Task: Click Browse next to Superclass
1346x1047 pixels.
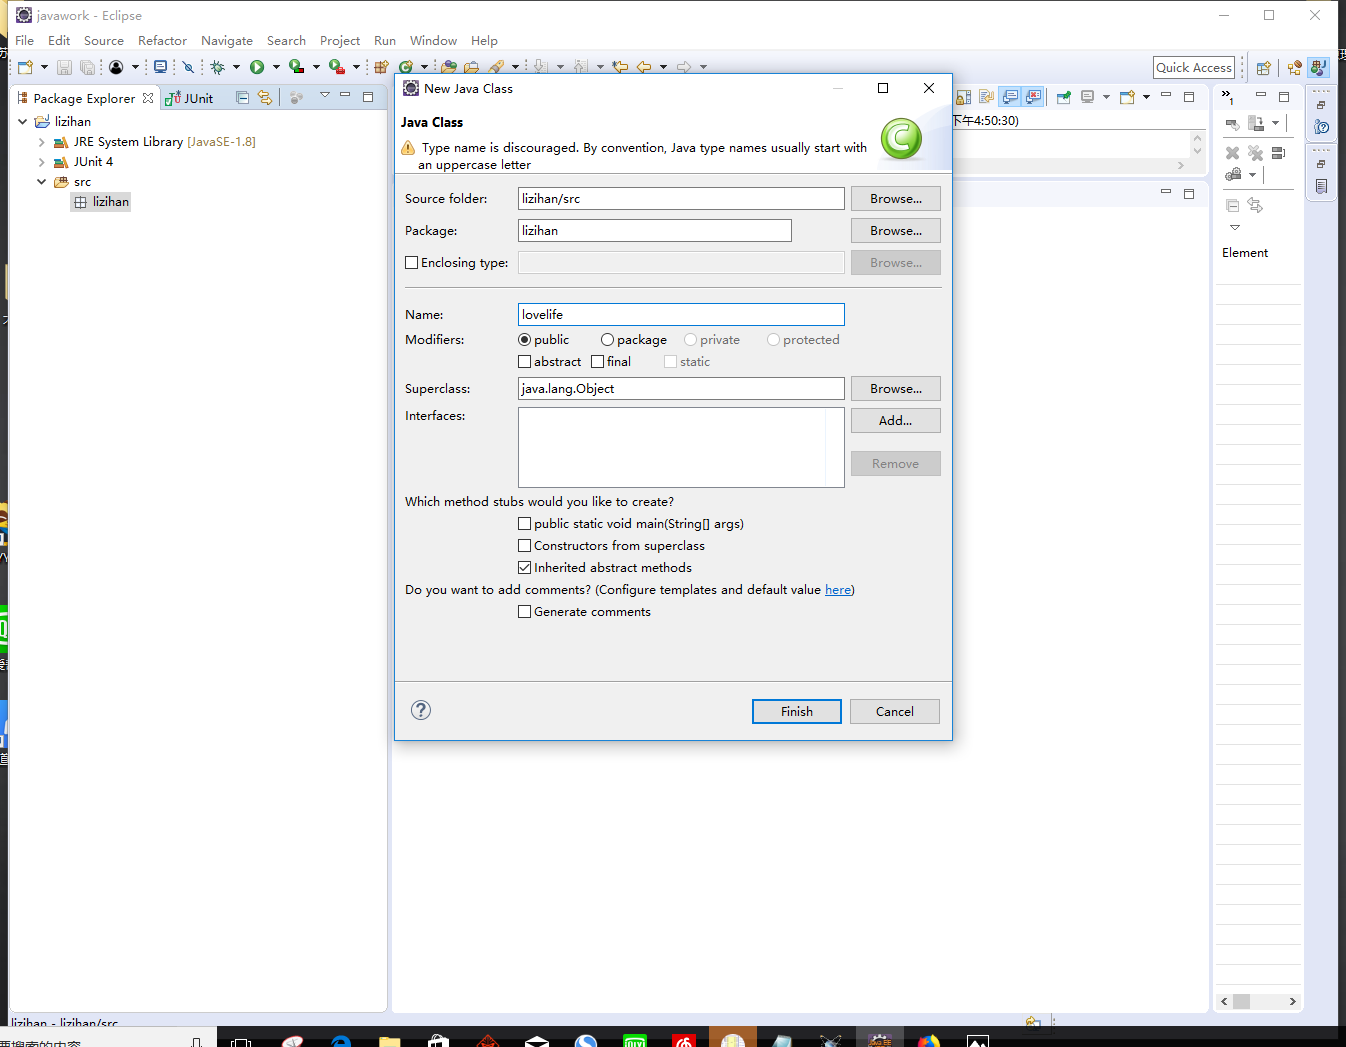Action: click(896, 389)
